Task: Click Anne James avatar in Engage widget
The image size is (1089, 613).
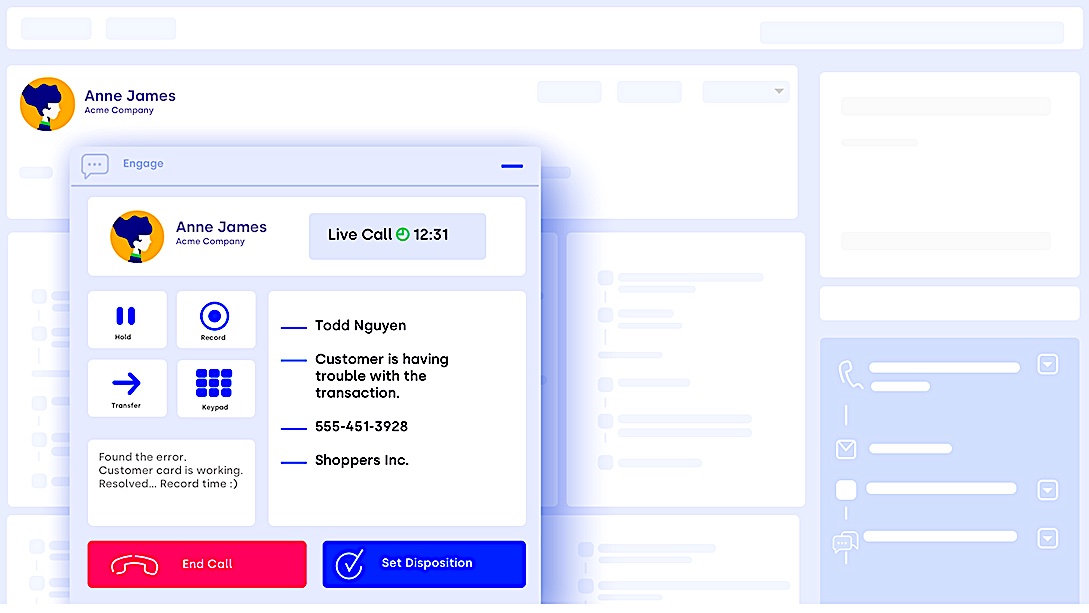Action: click(x=137, y=236)
